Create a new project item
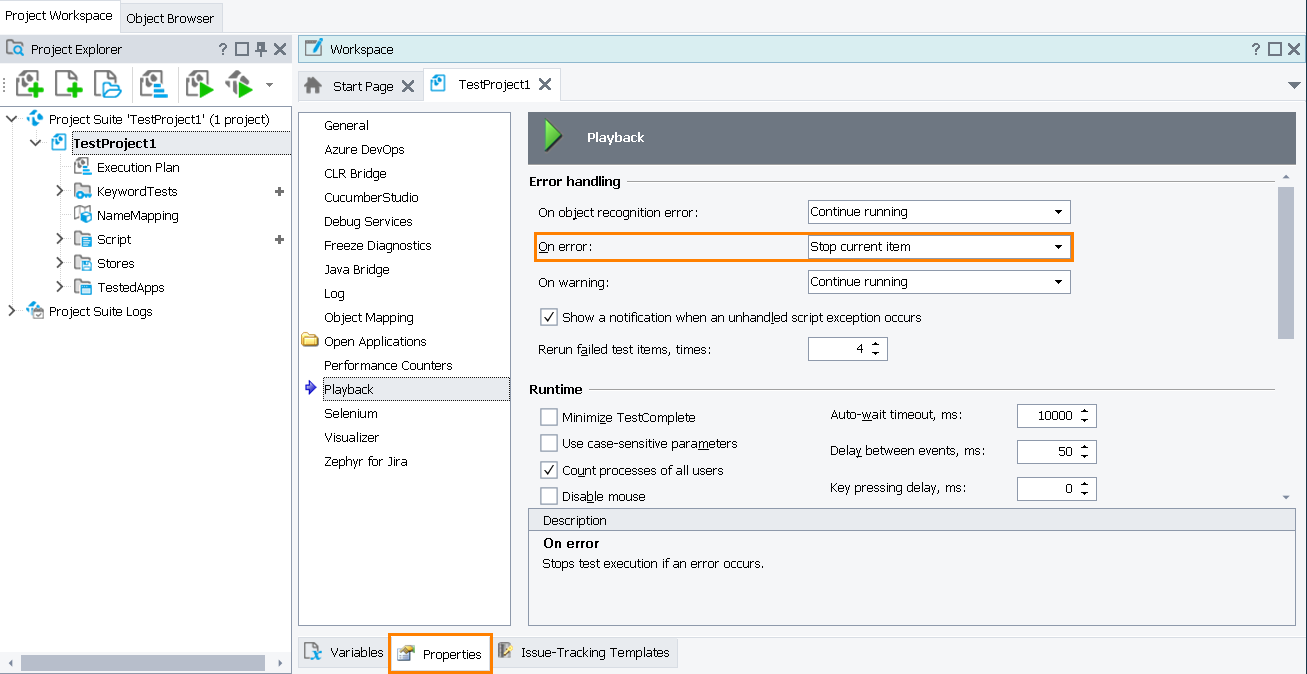1307x674 pixels. (x=68, y=84)
